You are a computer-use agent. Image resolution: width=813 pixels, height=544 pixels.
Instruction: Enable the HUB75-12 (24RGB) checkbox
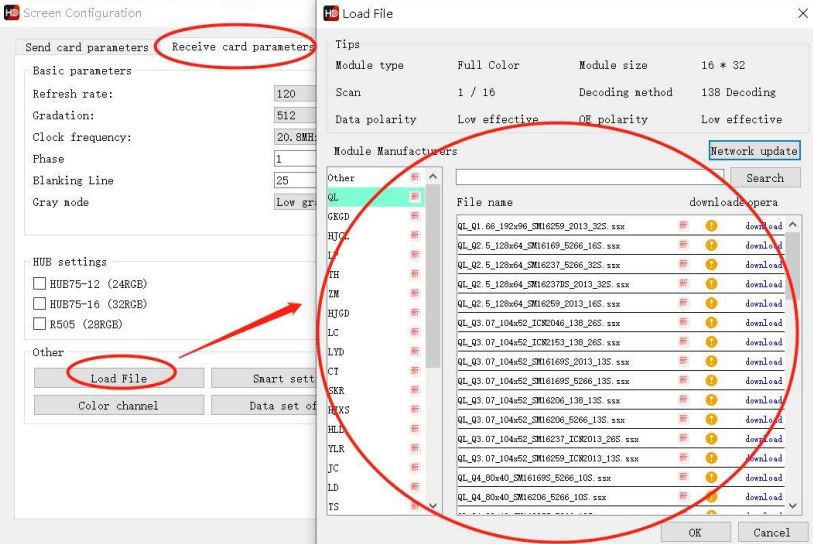pos(39,283)
